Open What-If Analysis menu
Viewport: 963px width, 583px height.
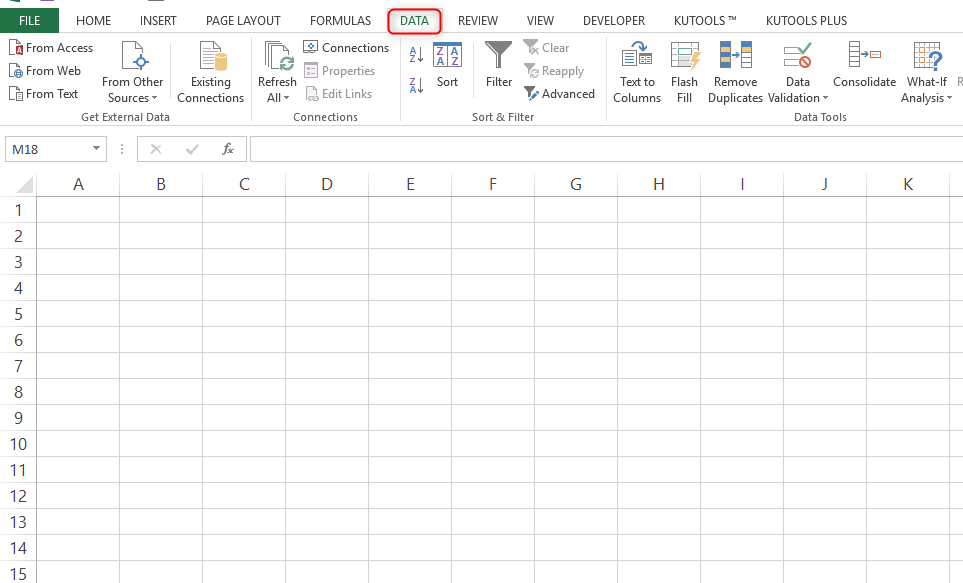tap(926, 72)
